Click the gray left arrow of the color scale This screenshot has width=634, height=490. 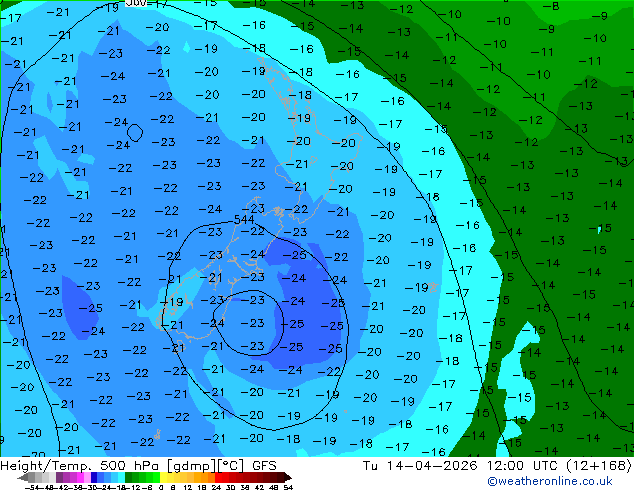[23, 477]
